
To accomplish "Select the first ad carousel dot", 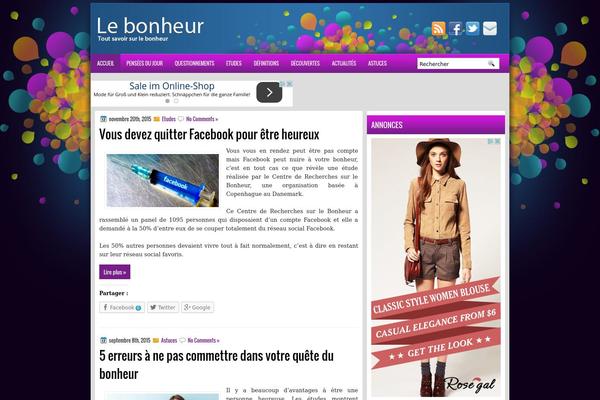I will pyautogui.click(x=167, y=101).
